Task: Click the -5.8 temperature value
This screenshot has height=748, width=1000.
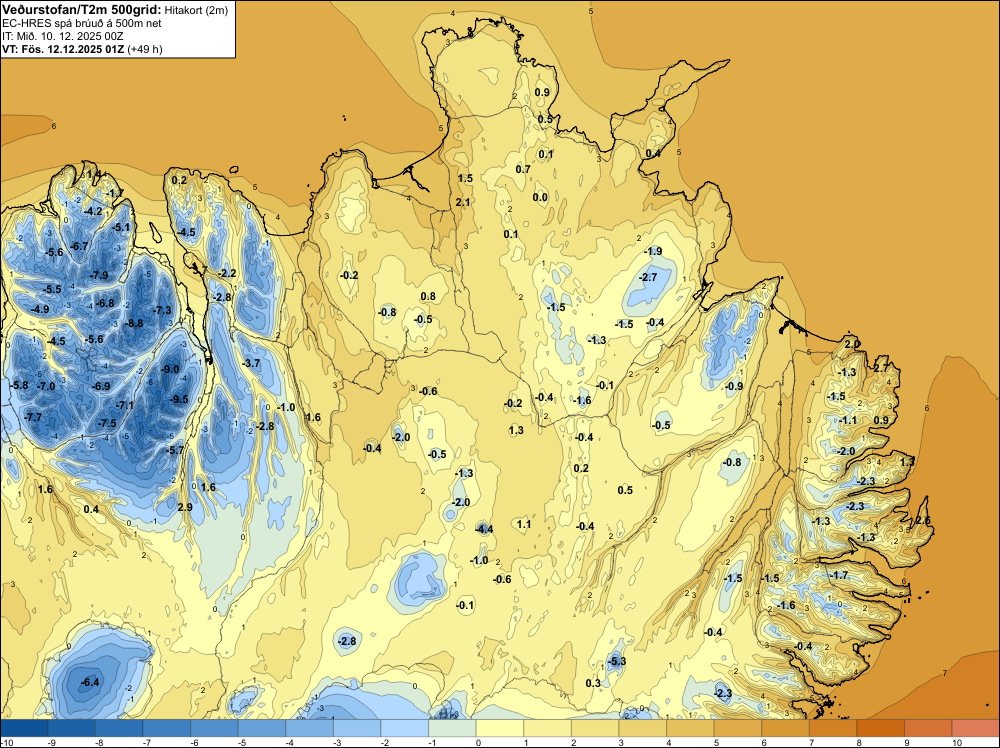Action: 19,385
